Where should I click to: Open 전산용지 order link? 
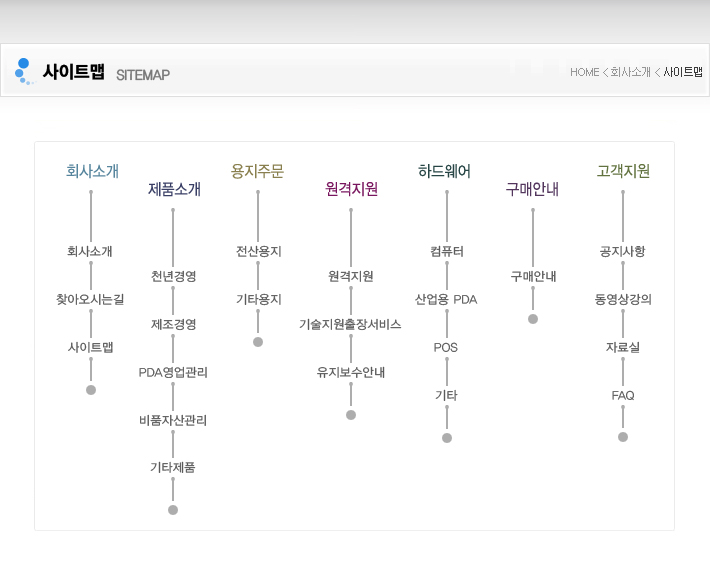click(259, 251)
